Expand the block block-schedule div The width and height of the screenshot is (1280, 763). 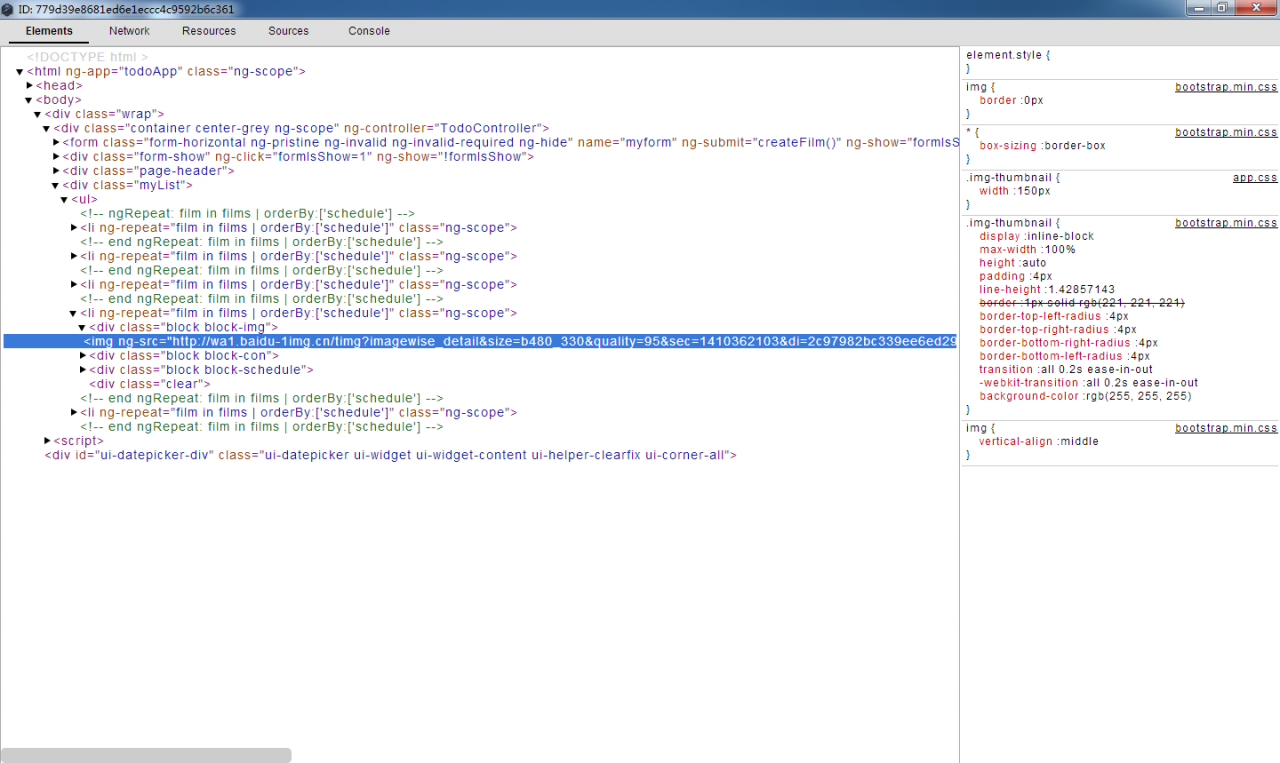[84, 370]
